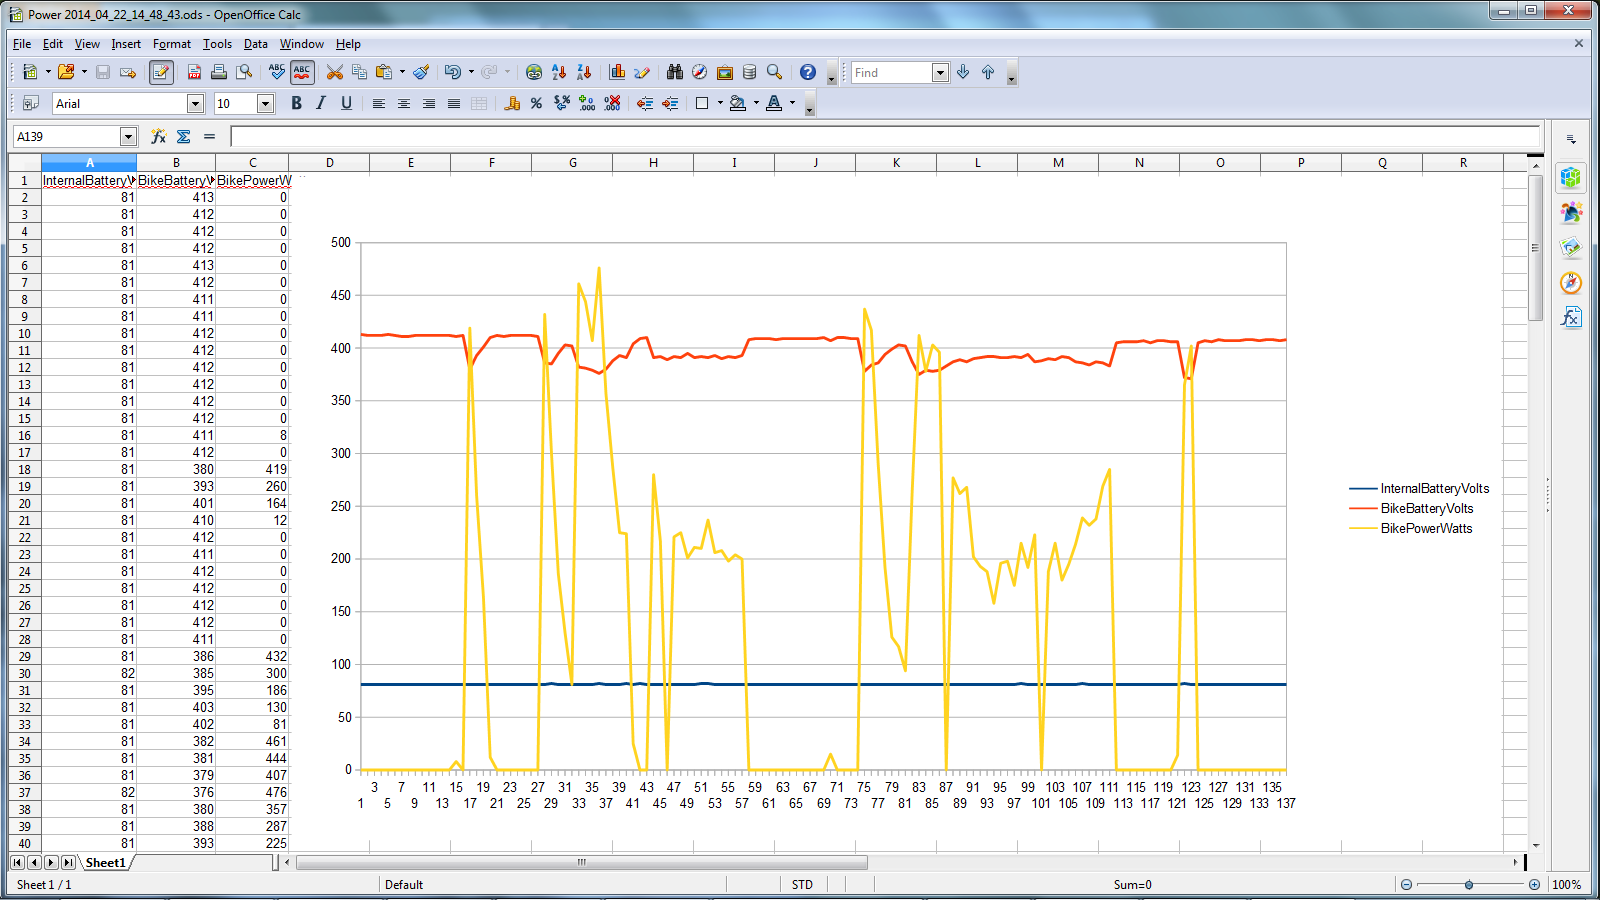Select column header B
This screenshot has width=1600, height=900.
pos(176,162)
